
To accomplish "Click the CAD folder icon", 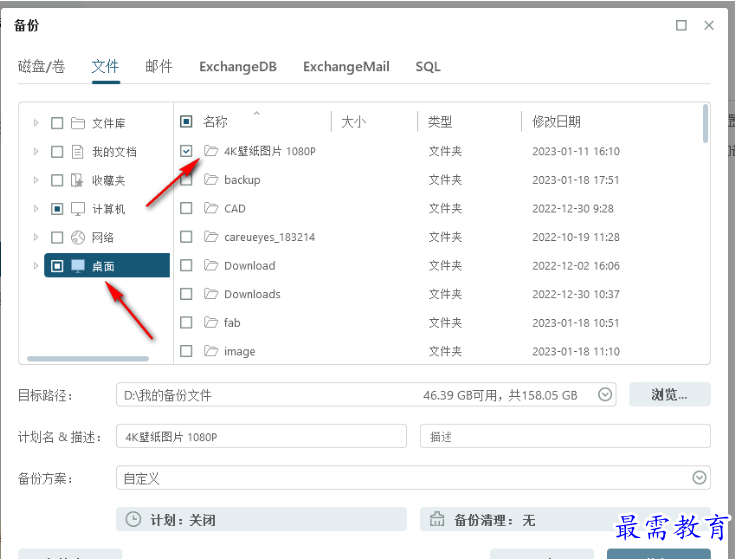I will [211, 208].
